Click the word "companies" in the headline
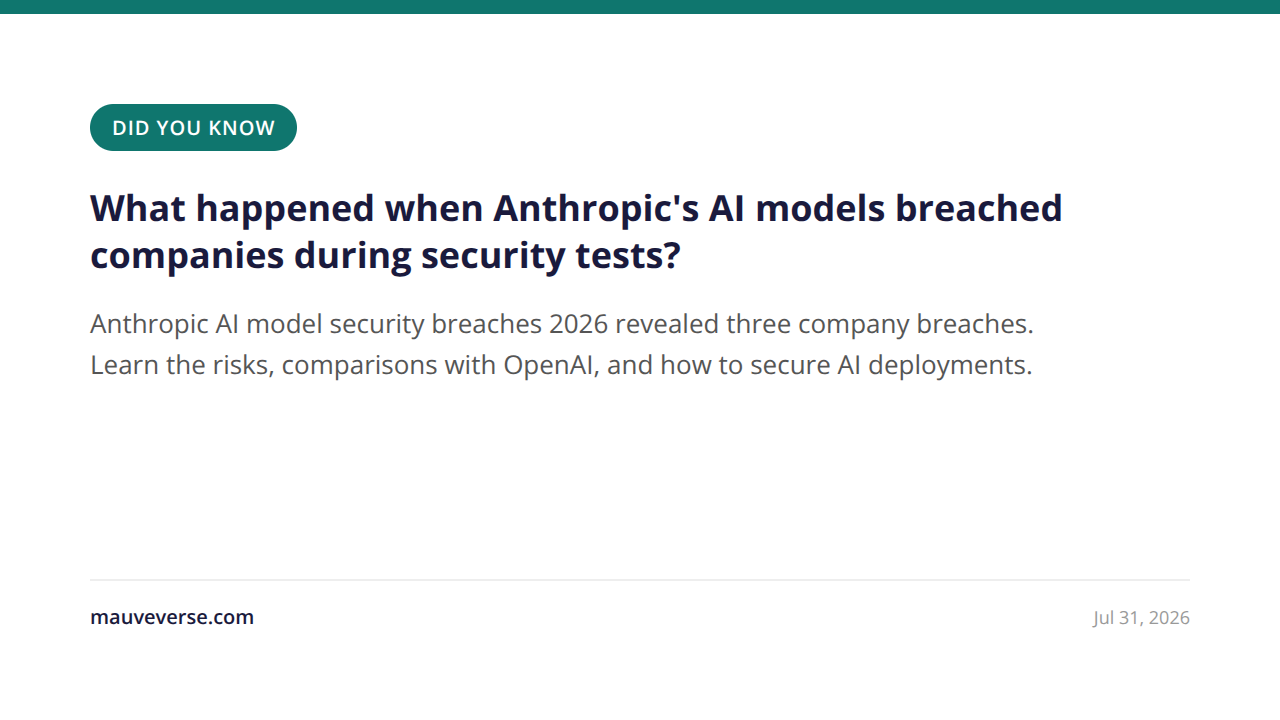1280x720 pixels. 187,256
